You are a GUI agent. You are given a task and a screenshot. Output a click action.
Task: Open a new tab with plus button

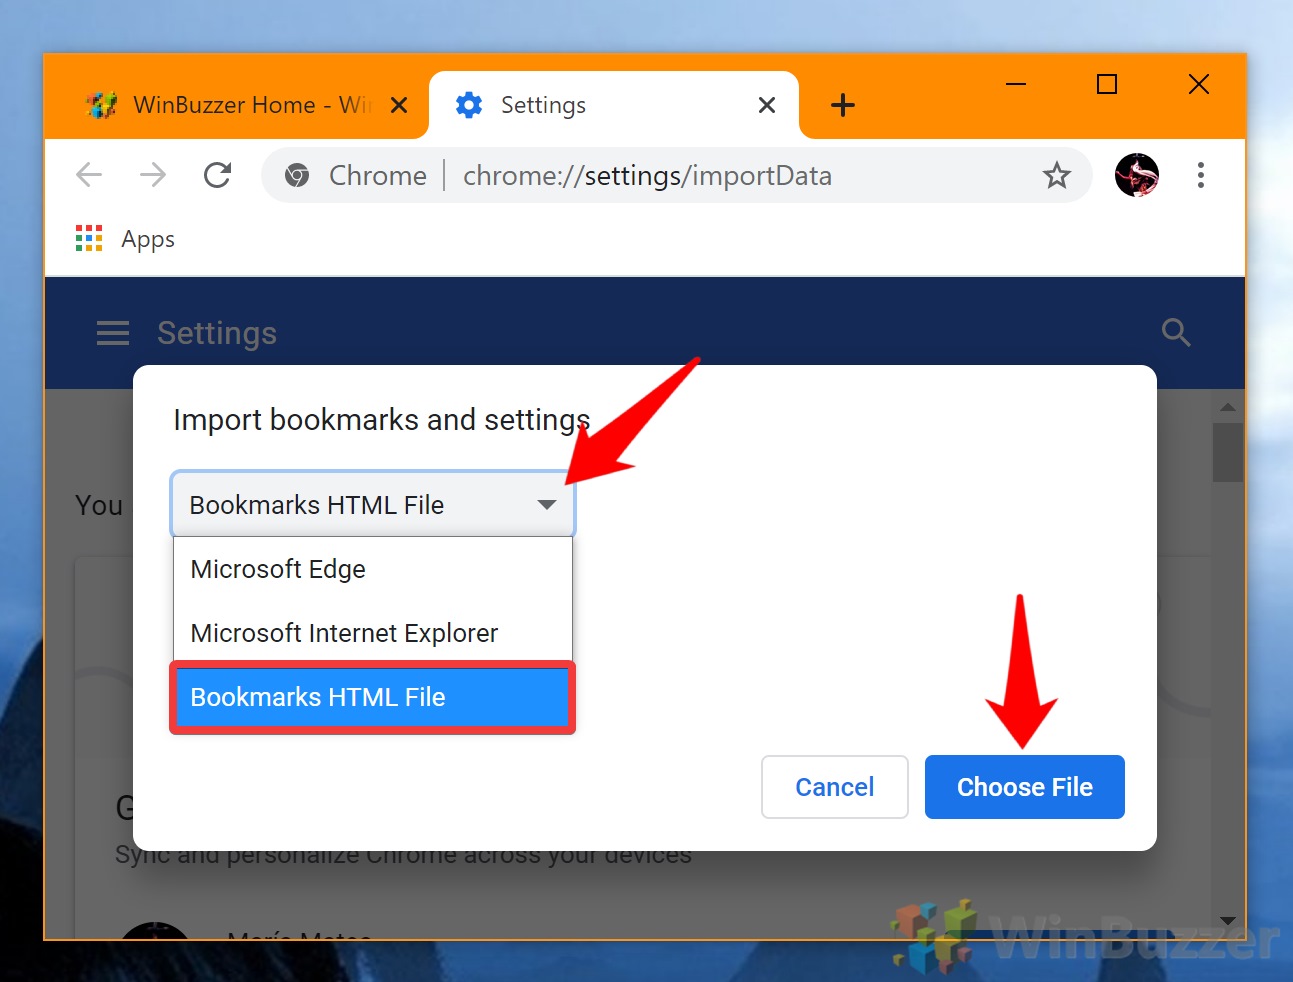click(843, 105)
